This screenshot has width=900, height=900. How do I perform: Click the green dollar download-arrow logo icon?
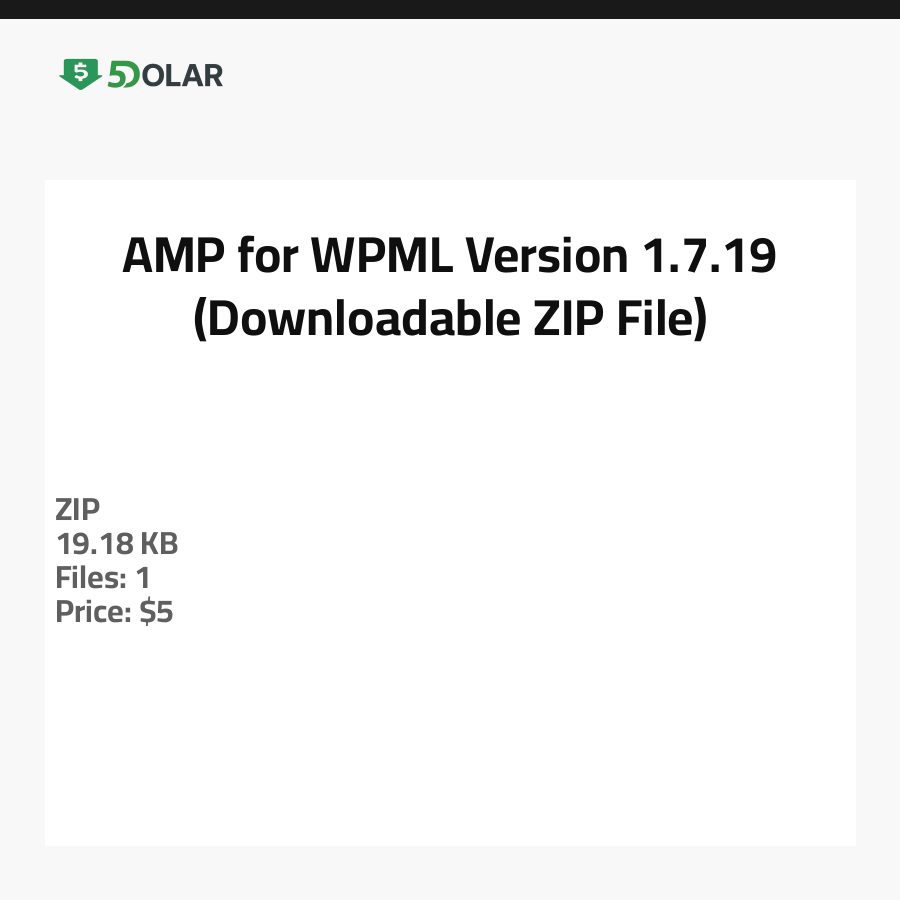80,74
